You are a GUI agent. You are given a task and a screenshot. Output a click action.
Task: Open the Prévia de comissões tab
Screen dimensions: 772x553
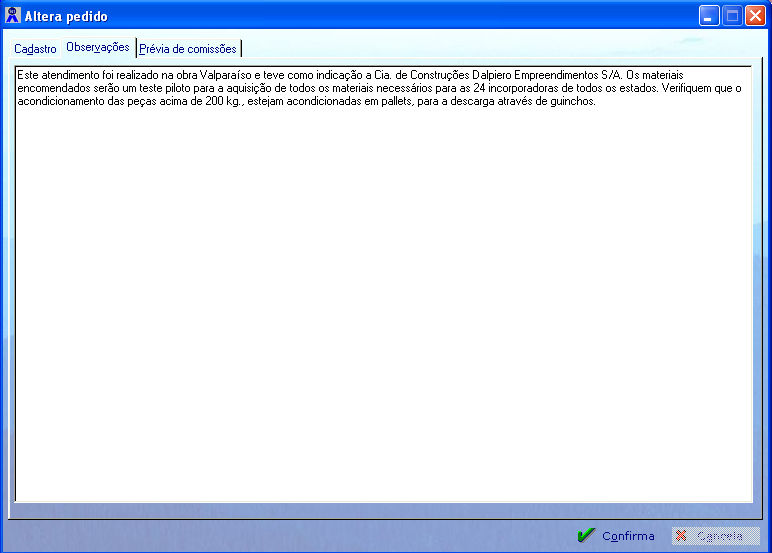pyautogui.click(x=188, y=49)
